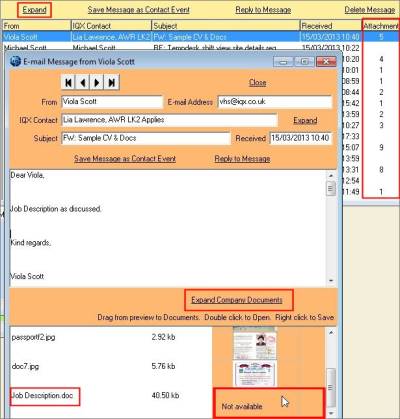The width and height of the screenshot is (400, 419).
Task: Click the attachment count 9 in the list
Action: pos(381,147)
